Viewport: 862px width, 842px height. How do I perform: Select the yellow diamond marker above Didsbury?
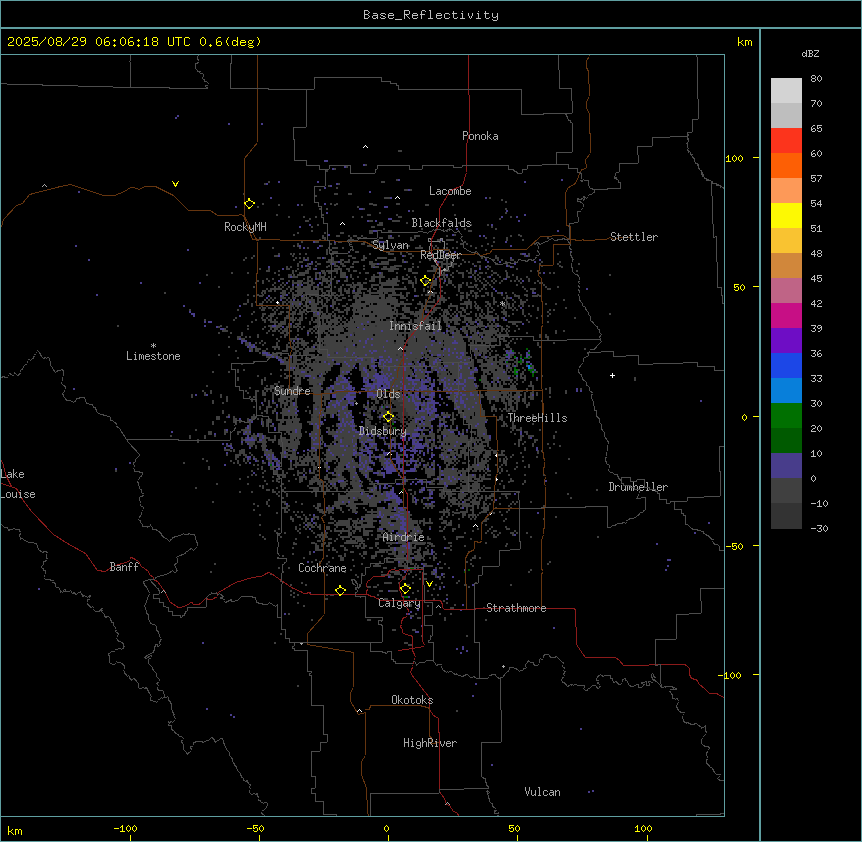tap(389, 417)
